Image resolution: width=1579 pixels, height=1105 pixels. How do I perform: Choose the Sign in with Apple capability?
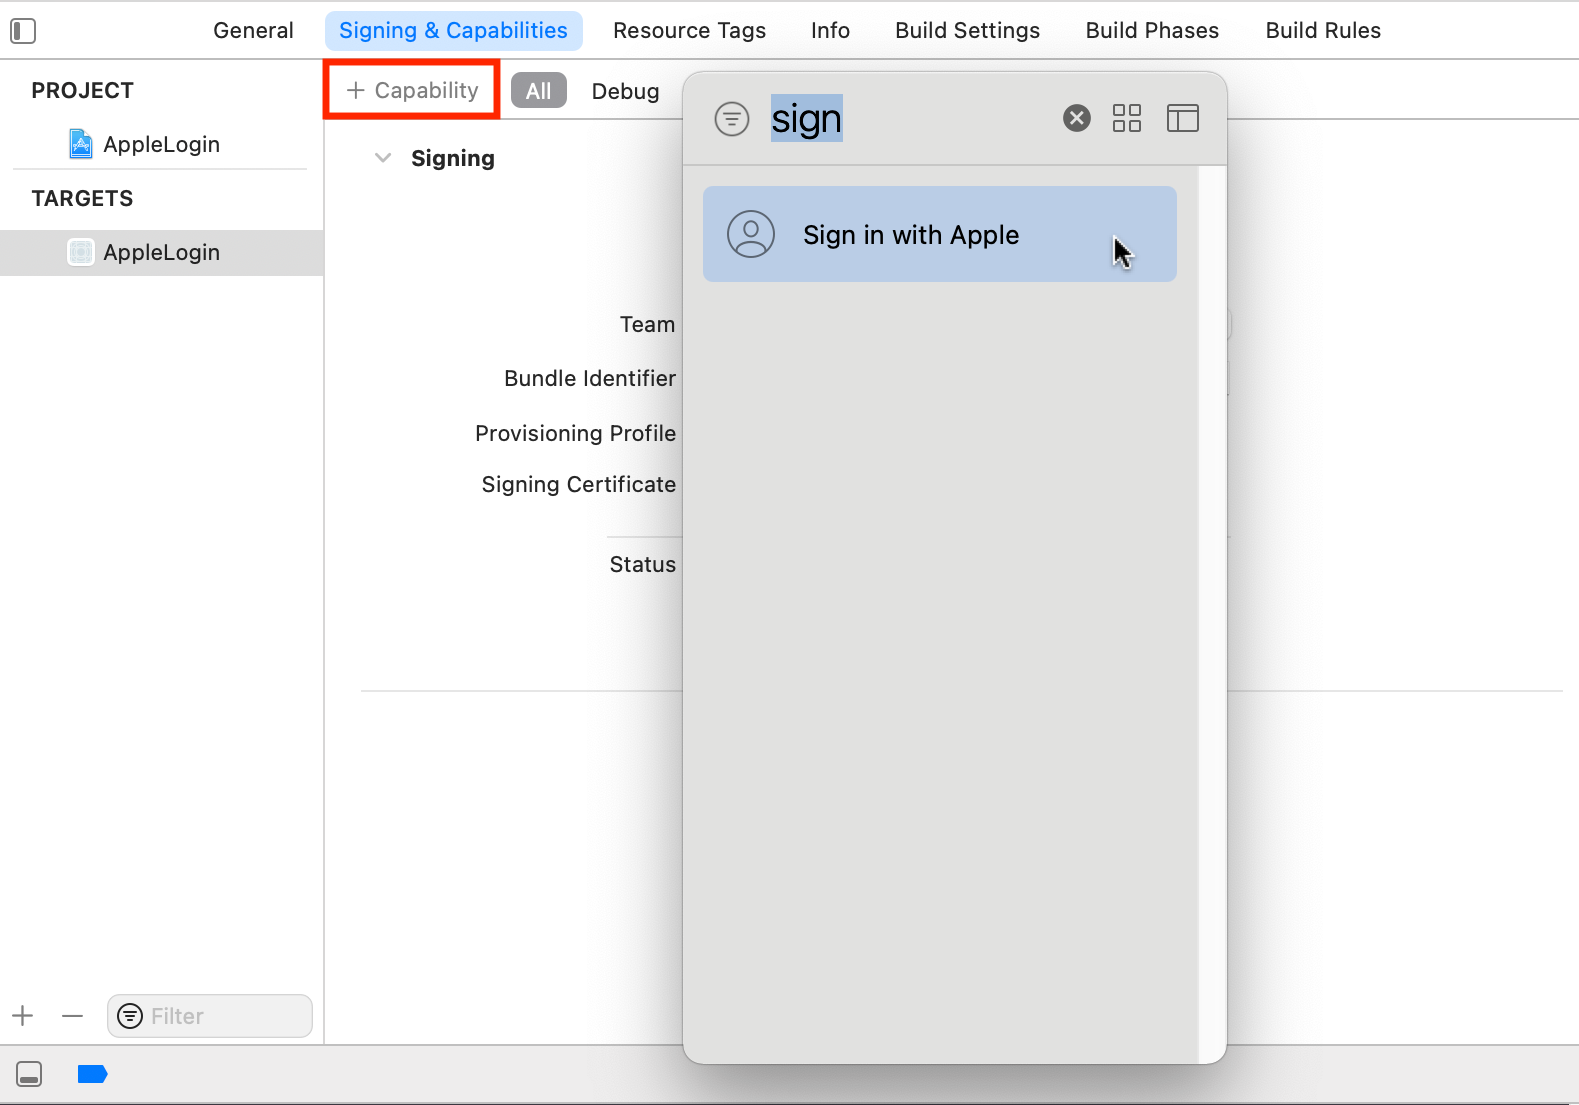point(940,234)
